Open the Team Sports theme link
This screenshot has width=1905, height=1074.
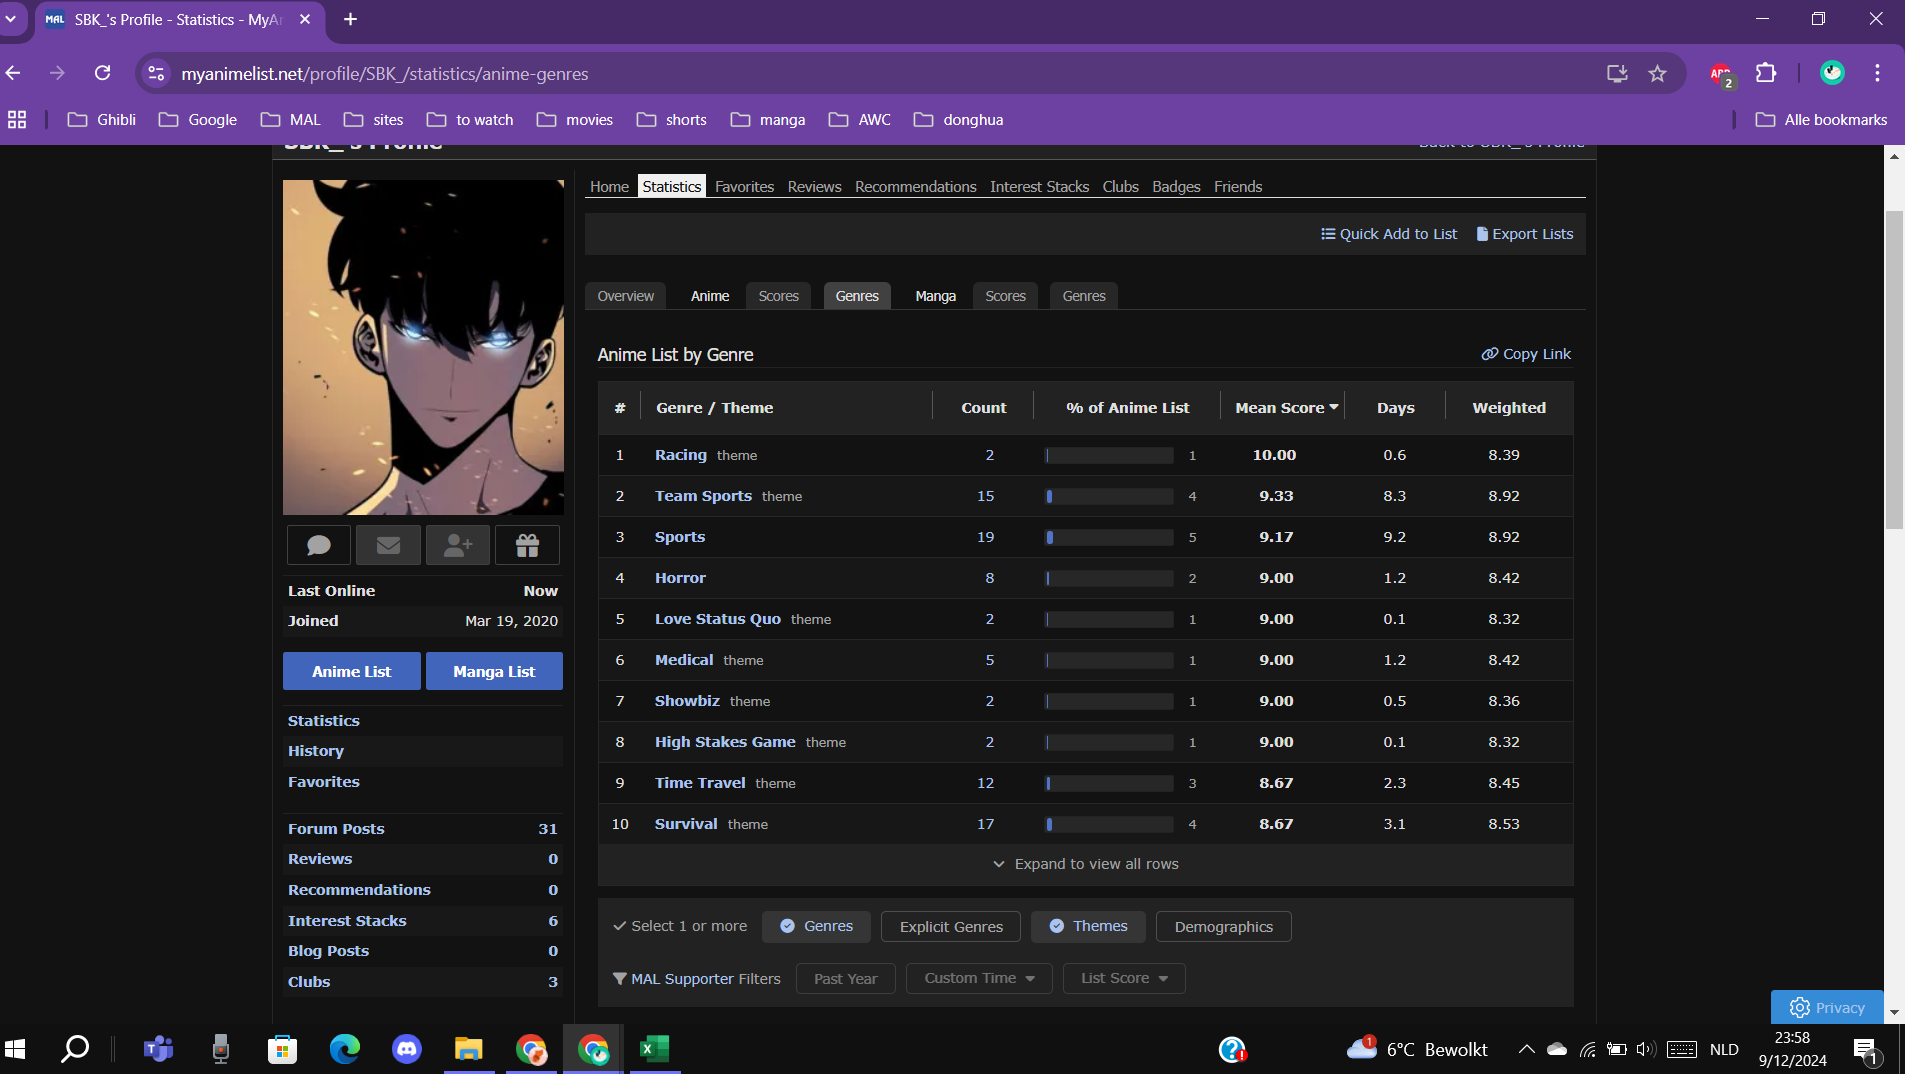pyautogui.click(x=703, y=496)
